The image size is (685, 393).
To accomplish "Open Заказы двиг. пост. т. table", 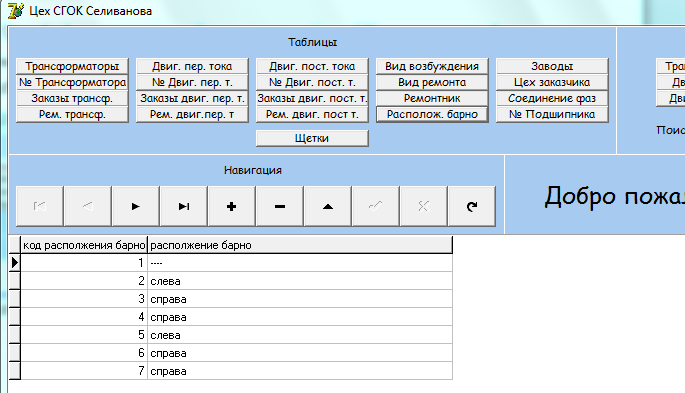I will pyautogui.click(x=312, y=98).
